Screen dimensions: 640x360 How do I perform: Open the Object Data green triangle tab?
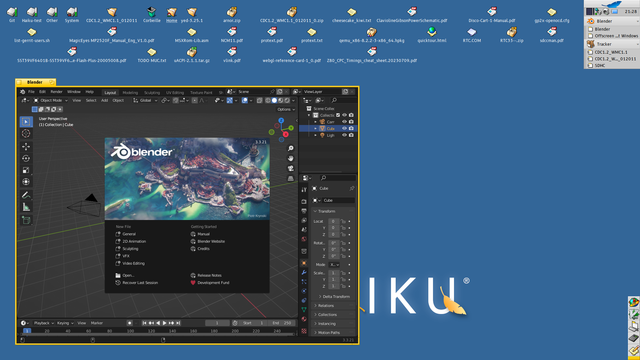pos(304,310)
